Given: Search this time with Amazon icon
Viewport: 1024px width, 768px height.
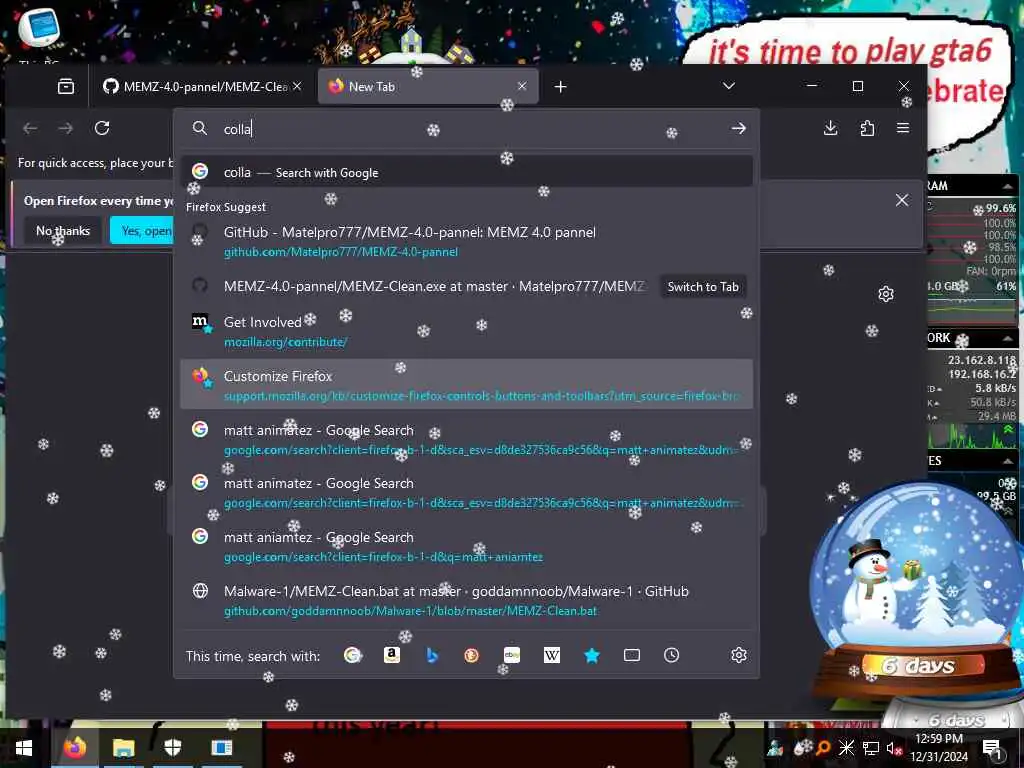Looking at the screenshot, I should tap(392, 655).
